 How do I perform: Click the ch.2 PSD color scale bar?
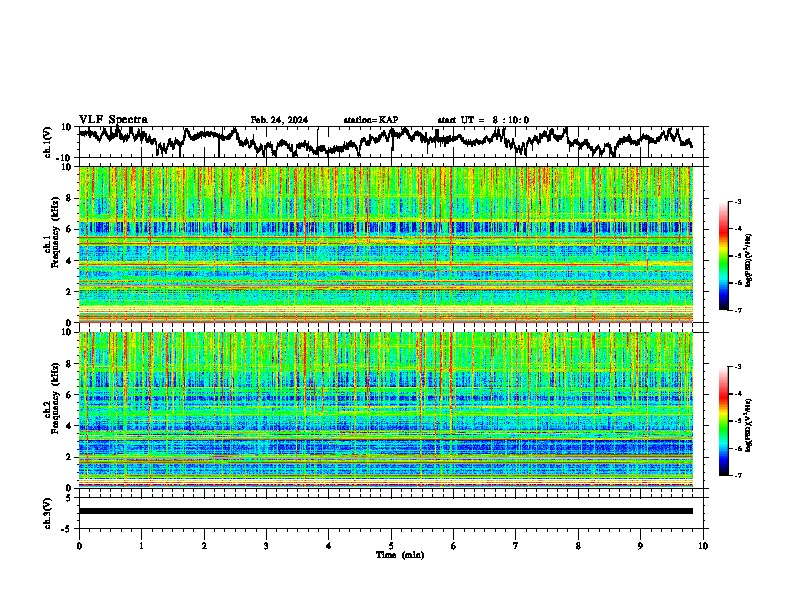[723, 421]
